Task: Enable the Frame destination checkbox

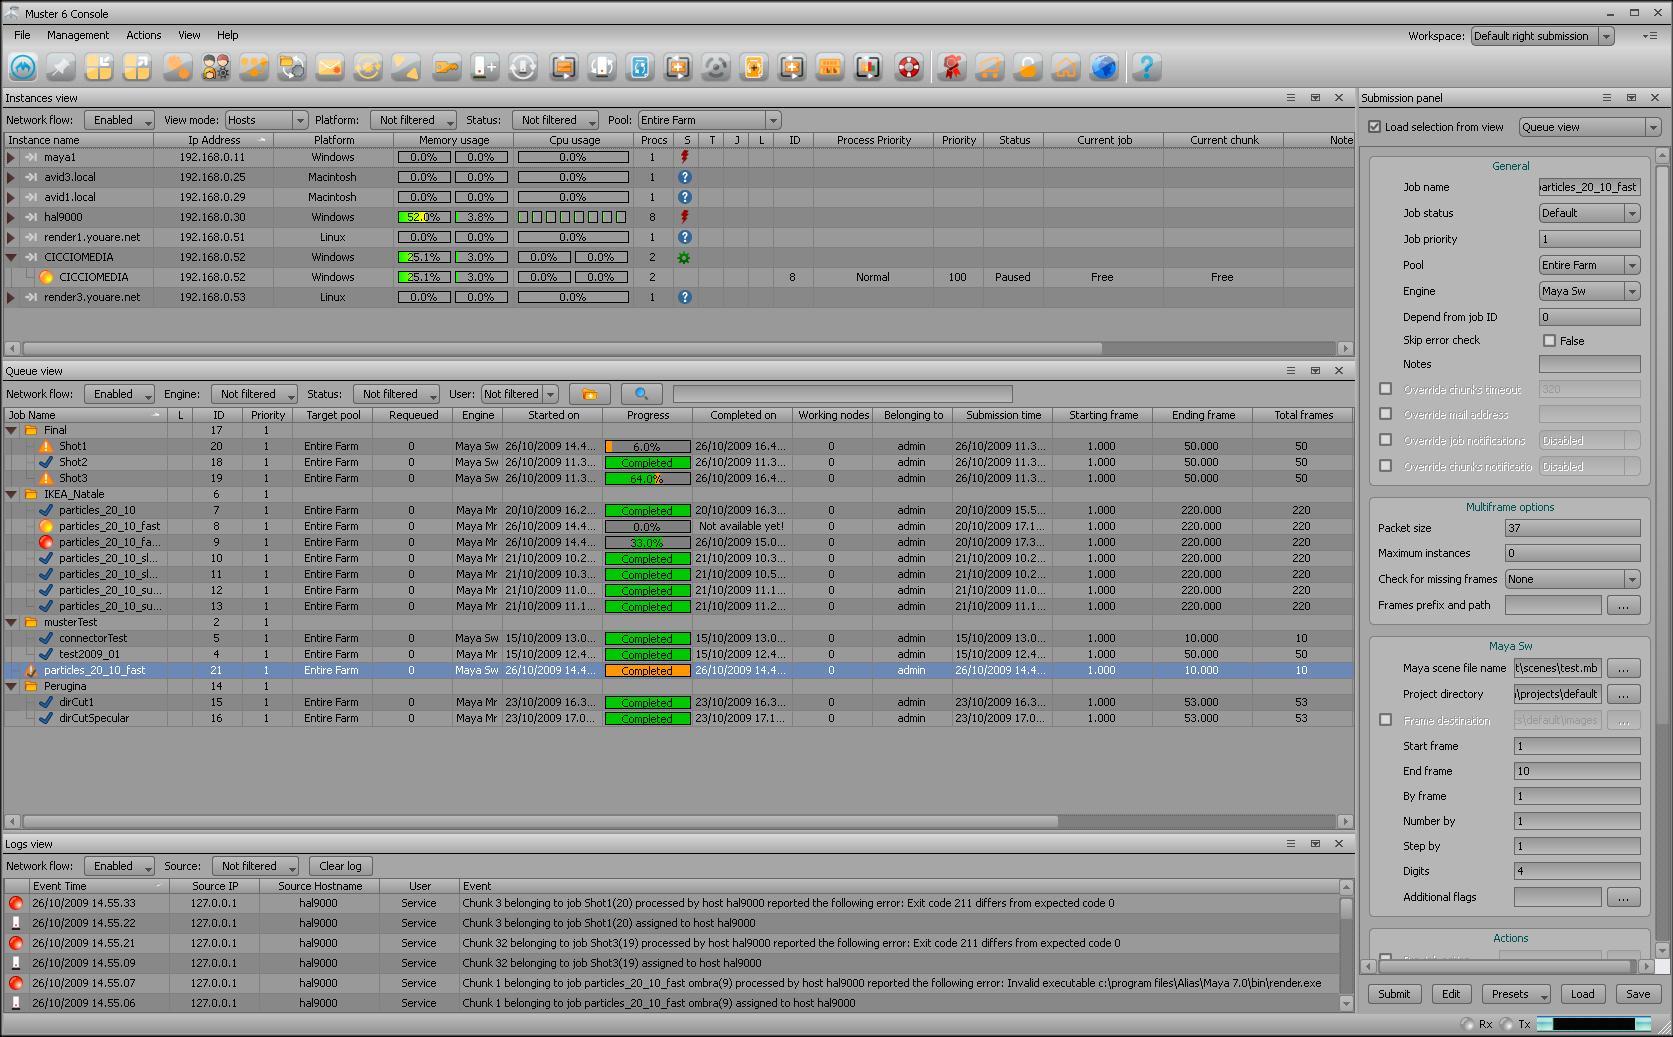Action: (1386, 720)
